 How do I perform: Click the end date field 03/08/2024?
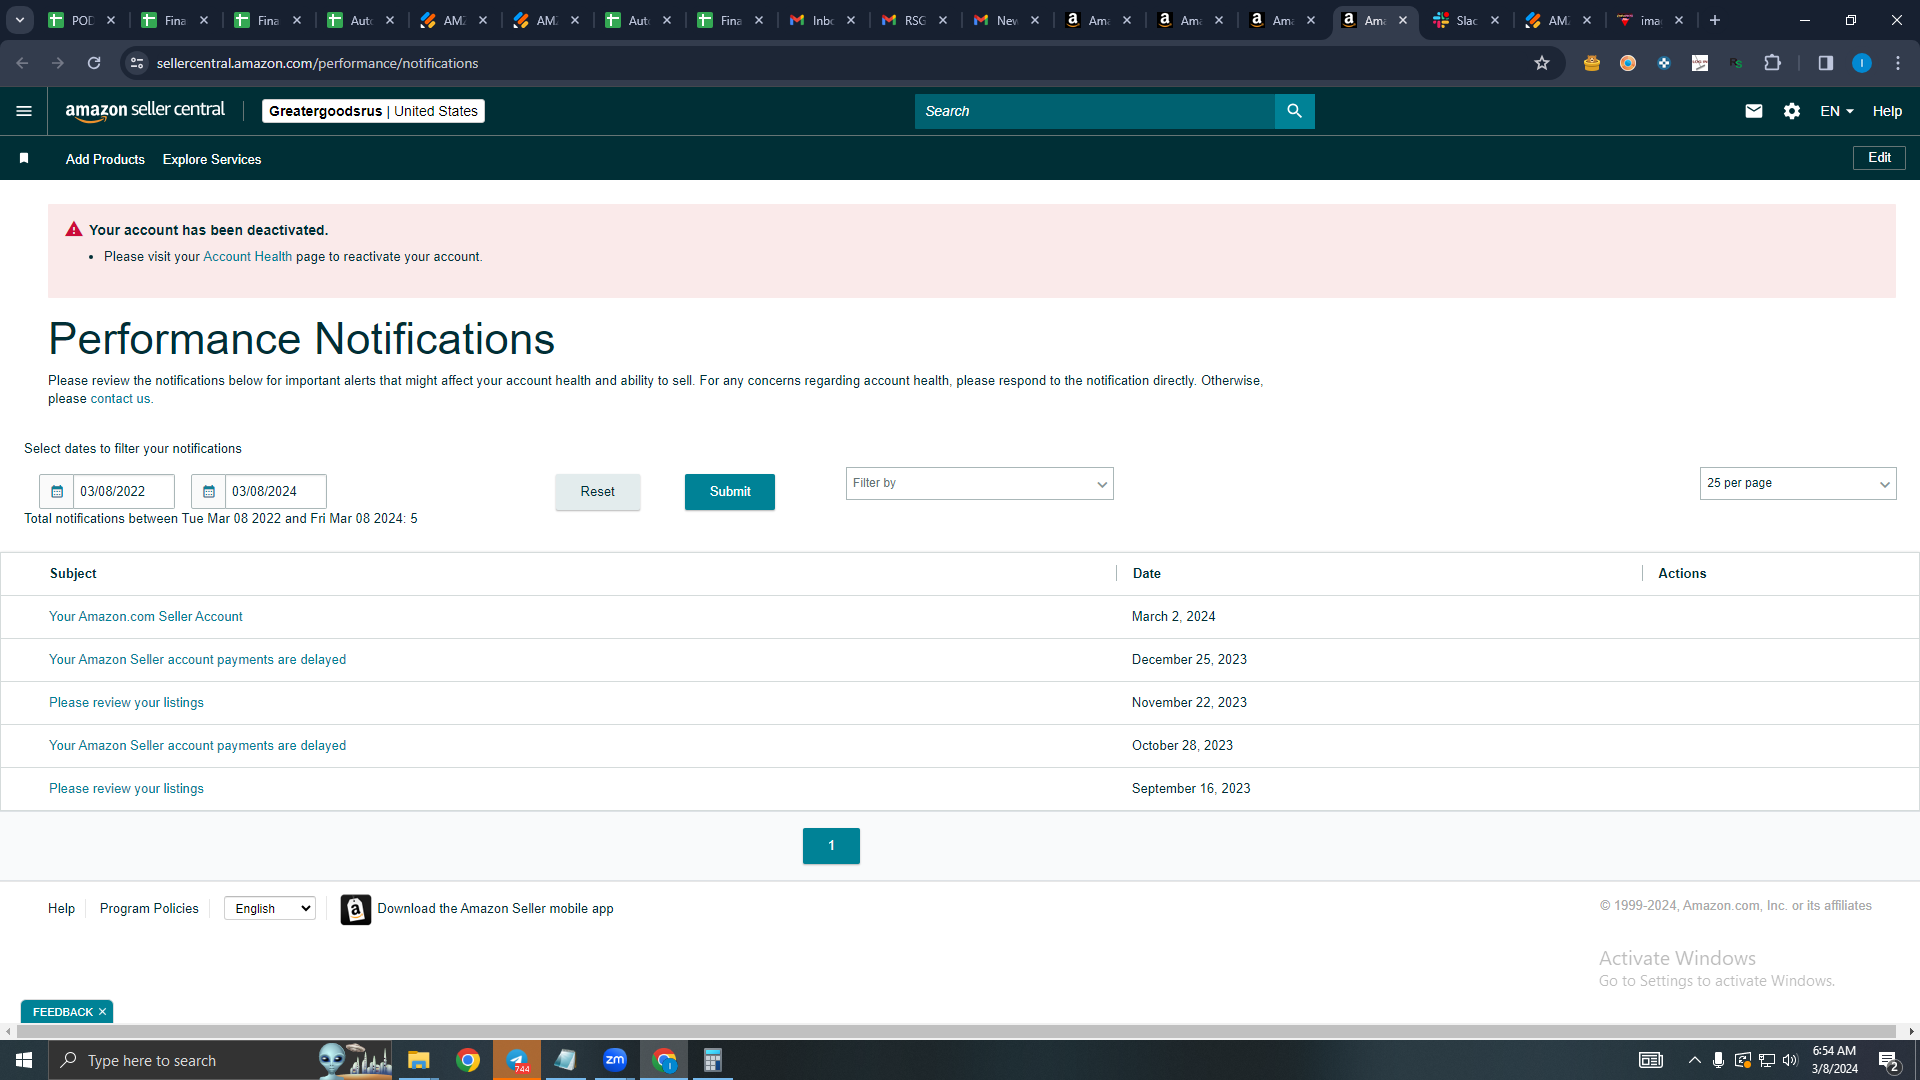pos(275,492)
